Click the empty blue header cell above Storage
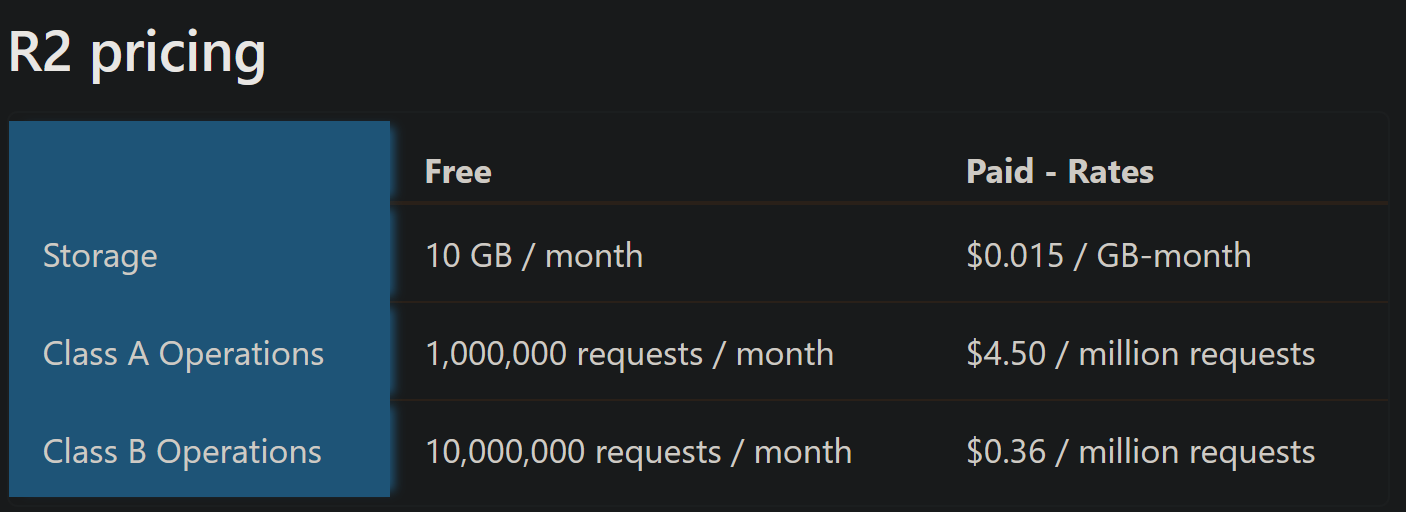This screenshot has height=512, width=1406. coord(199,164)
